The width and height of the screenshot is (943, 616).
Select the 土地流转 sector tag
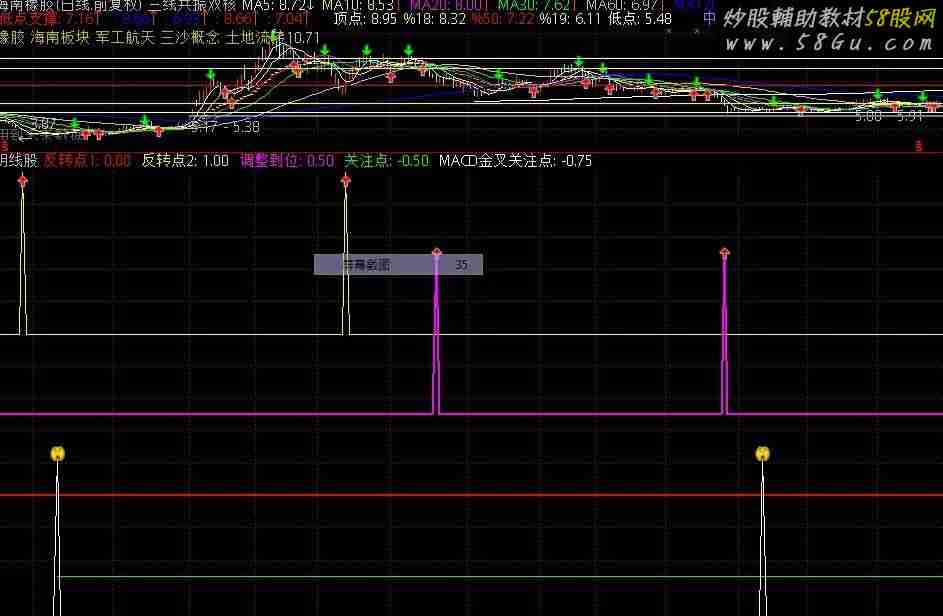(x=255, y=38)
